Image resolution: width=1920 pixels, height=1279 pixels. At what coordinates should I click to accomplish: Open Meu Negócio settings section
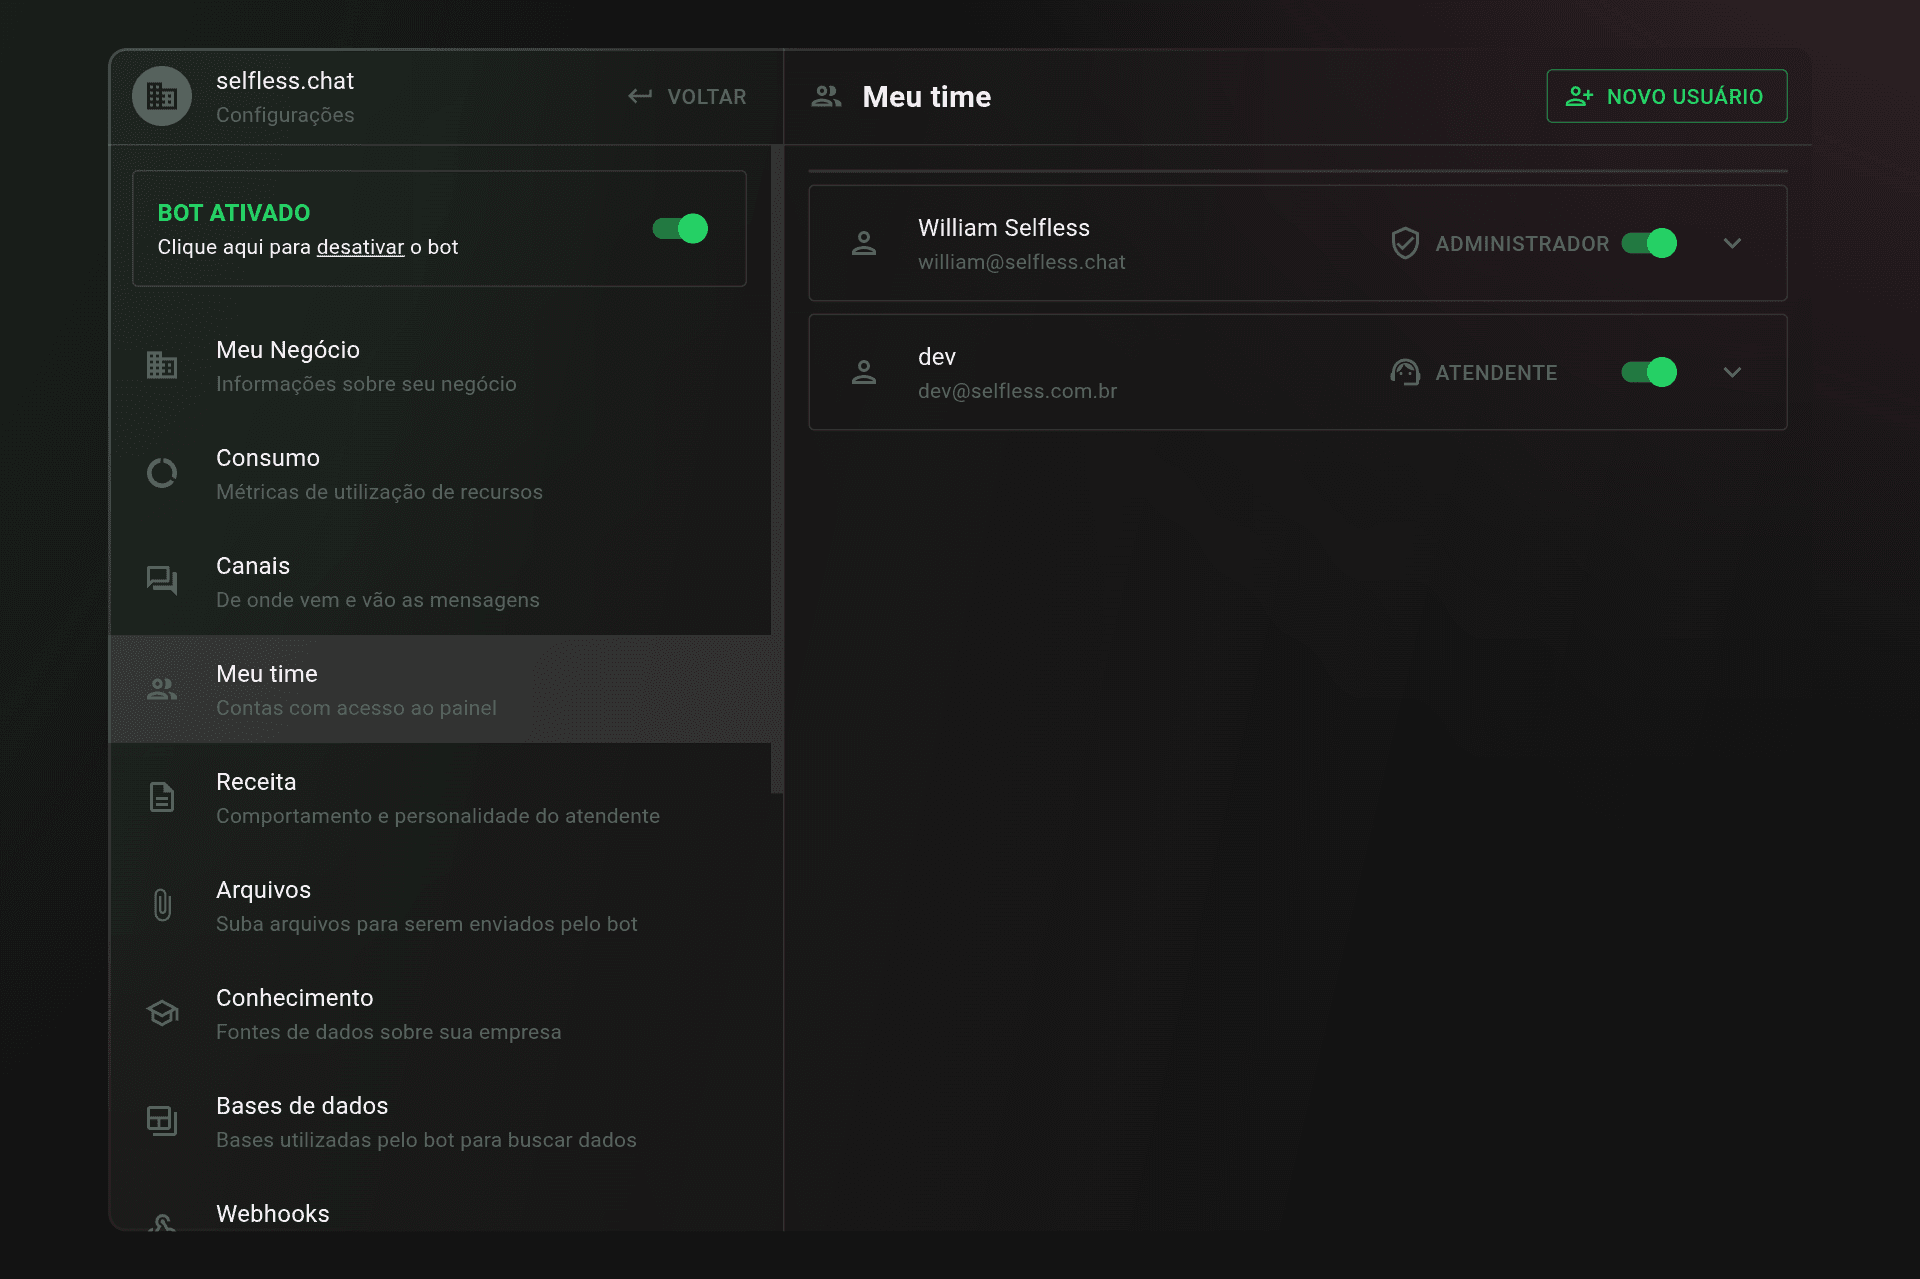(440, 365)
